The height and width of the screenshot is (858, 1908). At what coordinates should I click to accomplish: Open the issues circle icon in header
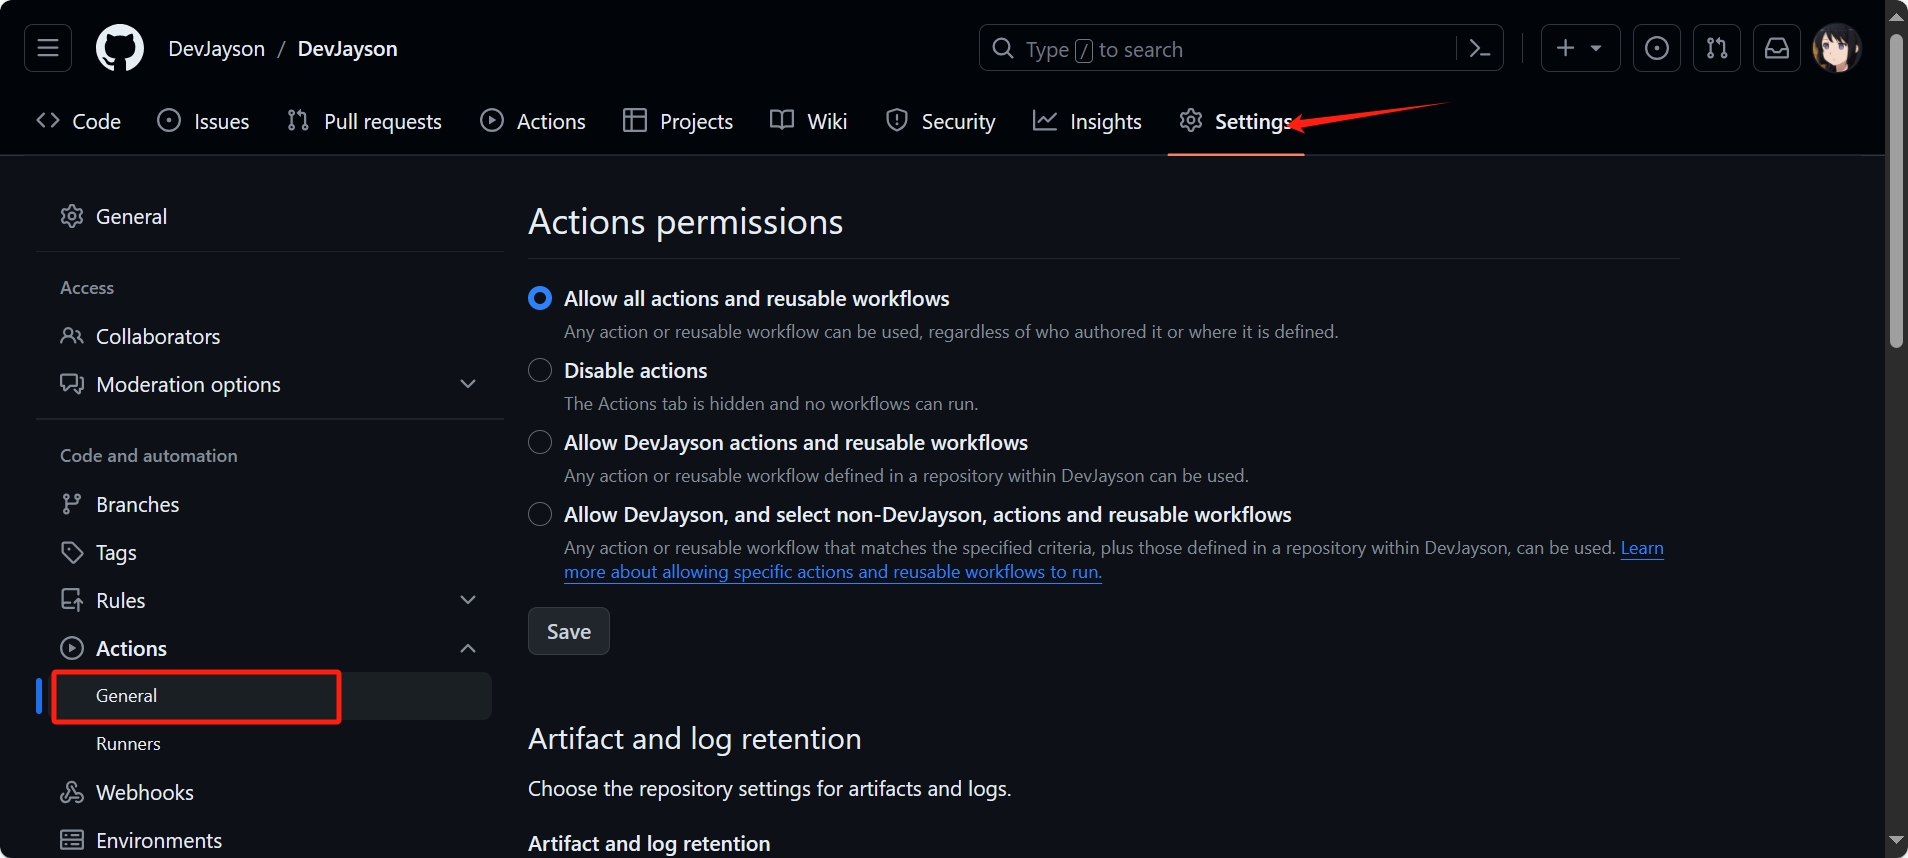coord(1657,48)
